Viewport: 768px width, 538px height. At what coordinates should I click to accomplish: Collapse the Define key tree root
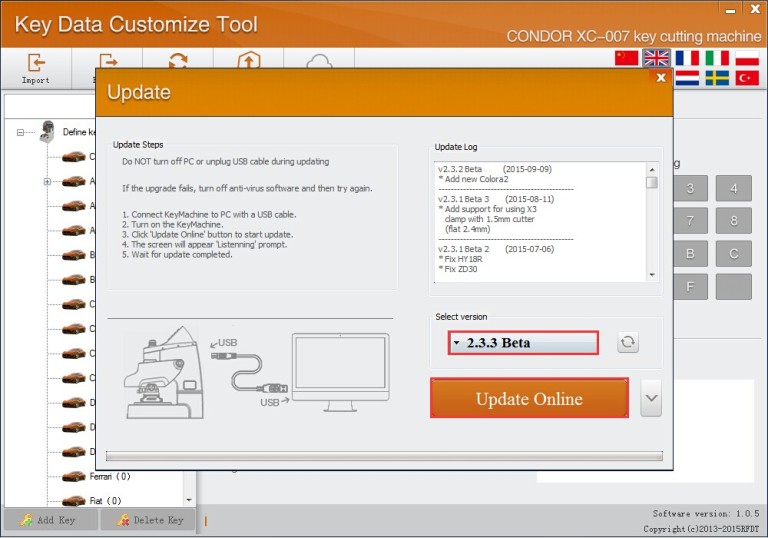[20, 132]
